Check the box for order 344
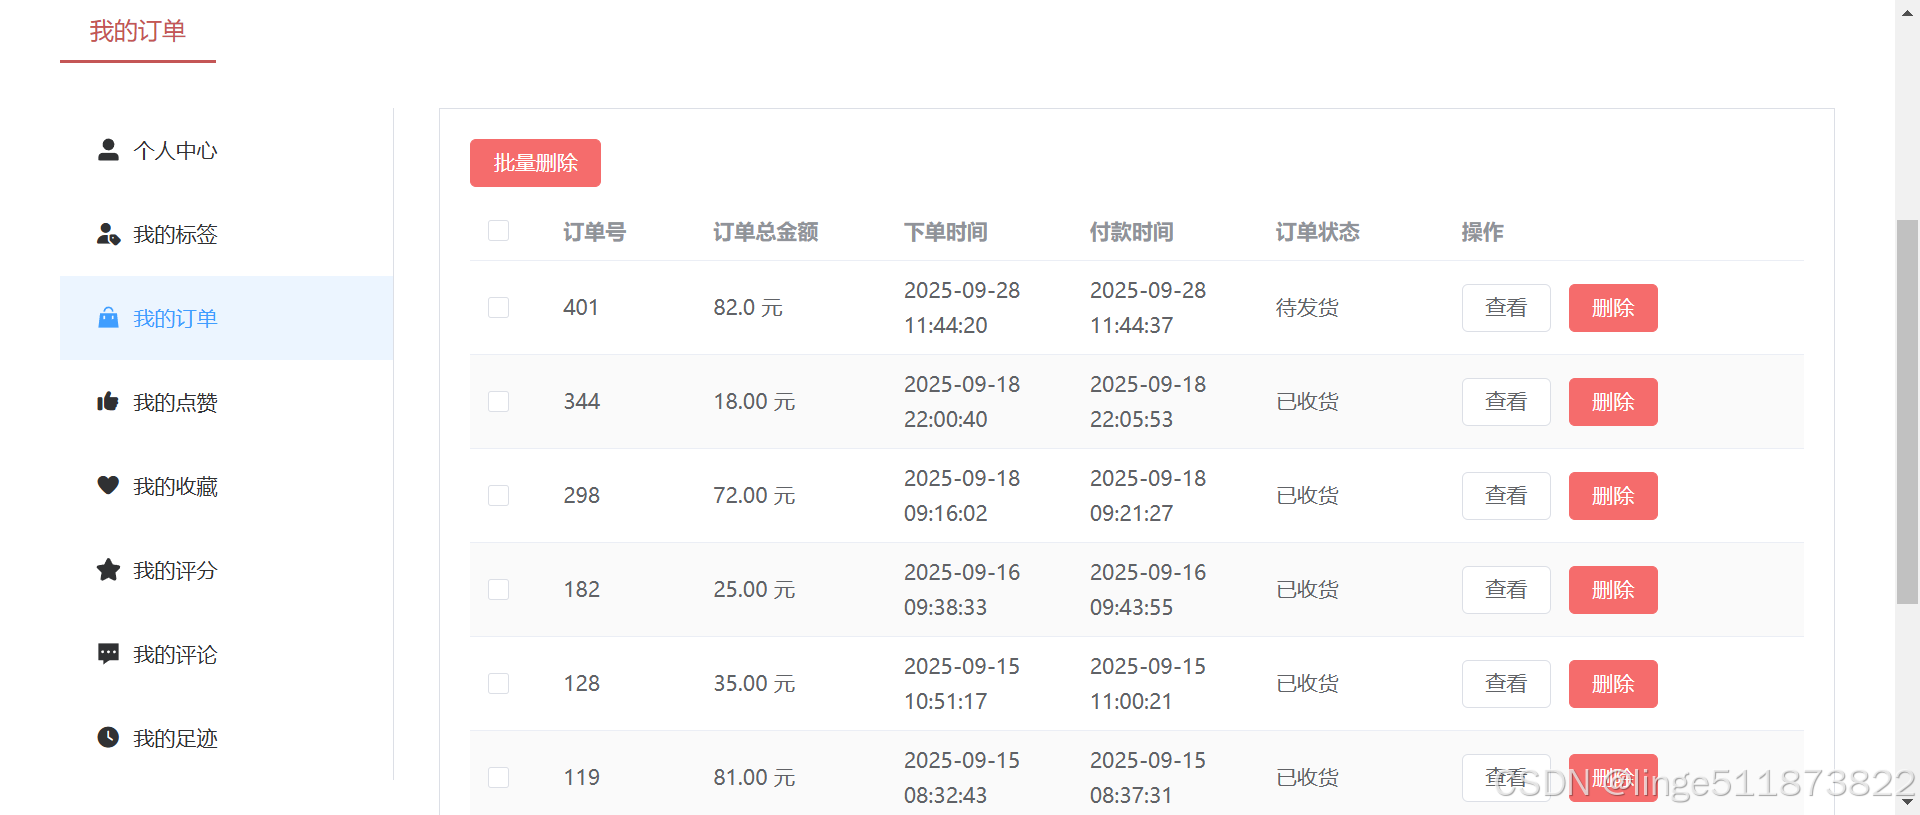The height and width of the screenshot is (815, 1920). [x=498, y=401]
